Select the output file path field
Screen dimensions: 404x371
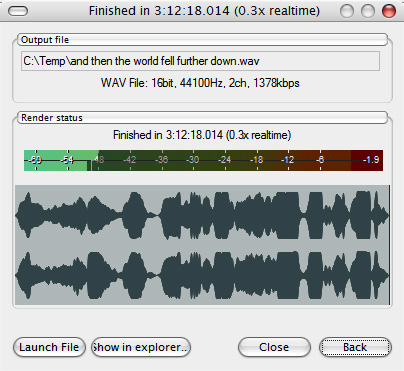[x=200, y=61]
